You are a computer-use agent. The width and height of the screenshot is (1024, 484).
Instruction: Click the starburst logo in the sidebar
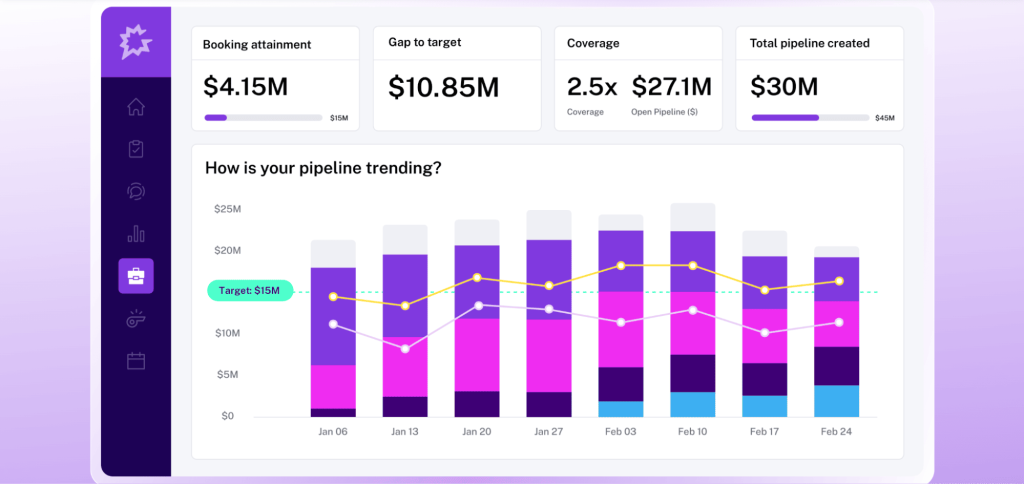[136, 41]
